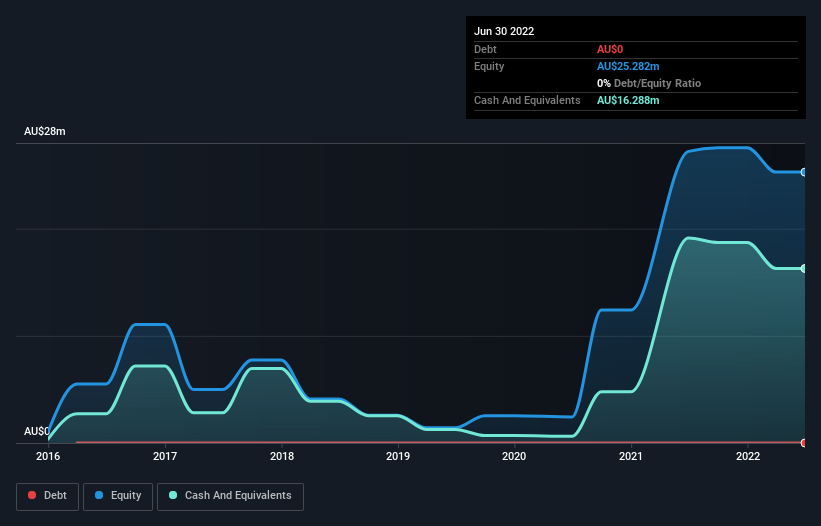Click the 2021 x-axis label
The height and width of the screenshot is (526, 821).
coord(631,456)
